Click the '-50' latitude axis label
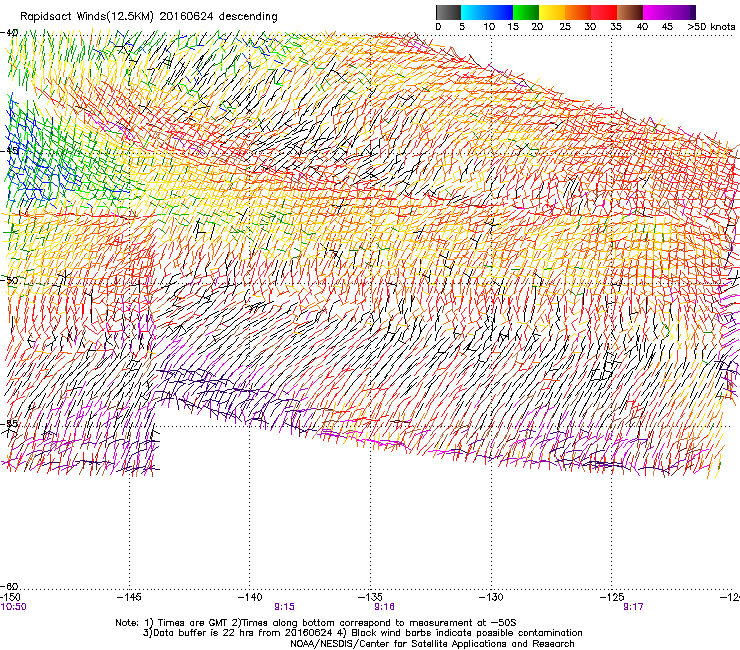This screenshot has height=650, width=740. pos(9,280)
